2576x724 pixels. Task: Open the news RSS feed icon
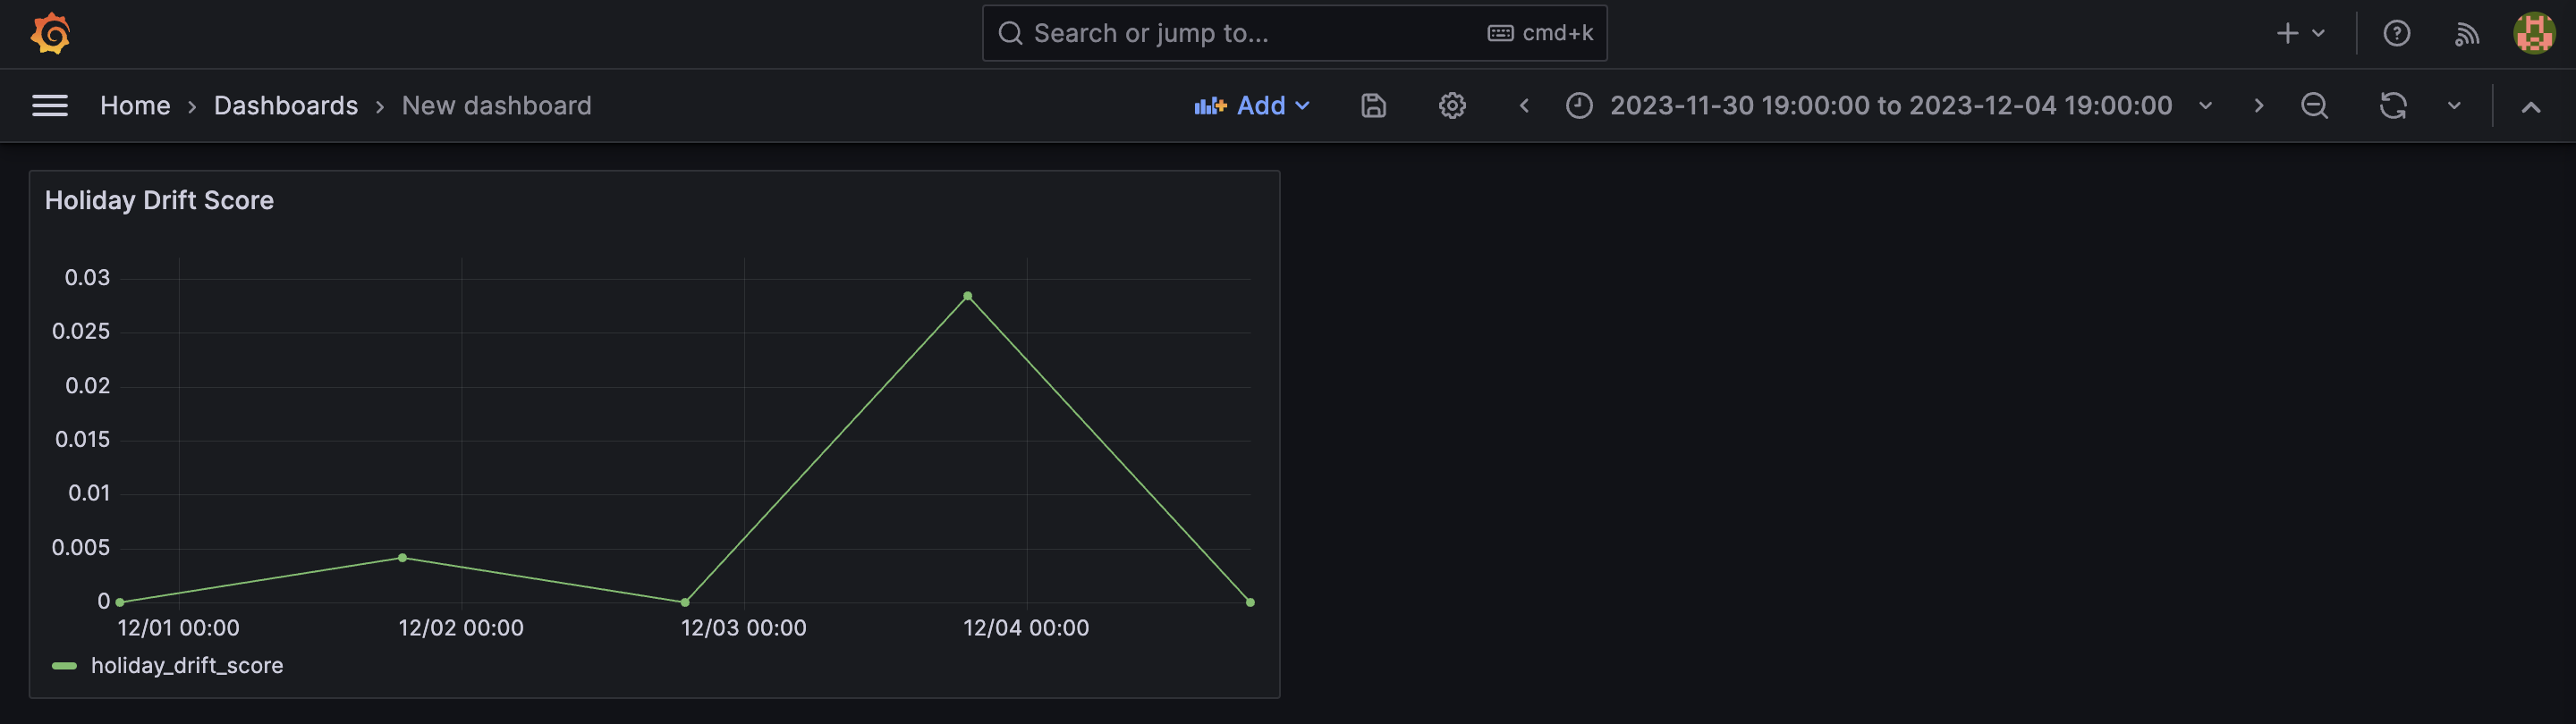click(2466, 34)
